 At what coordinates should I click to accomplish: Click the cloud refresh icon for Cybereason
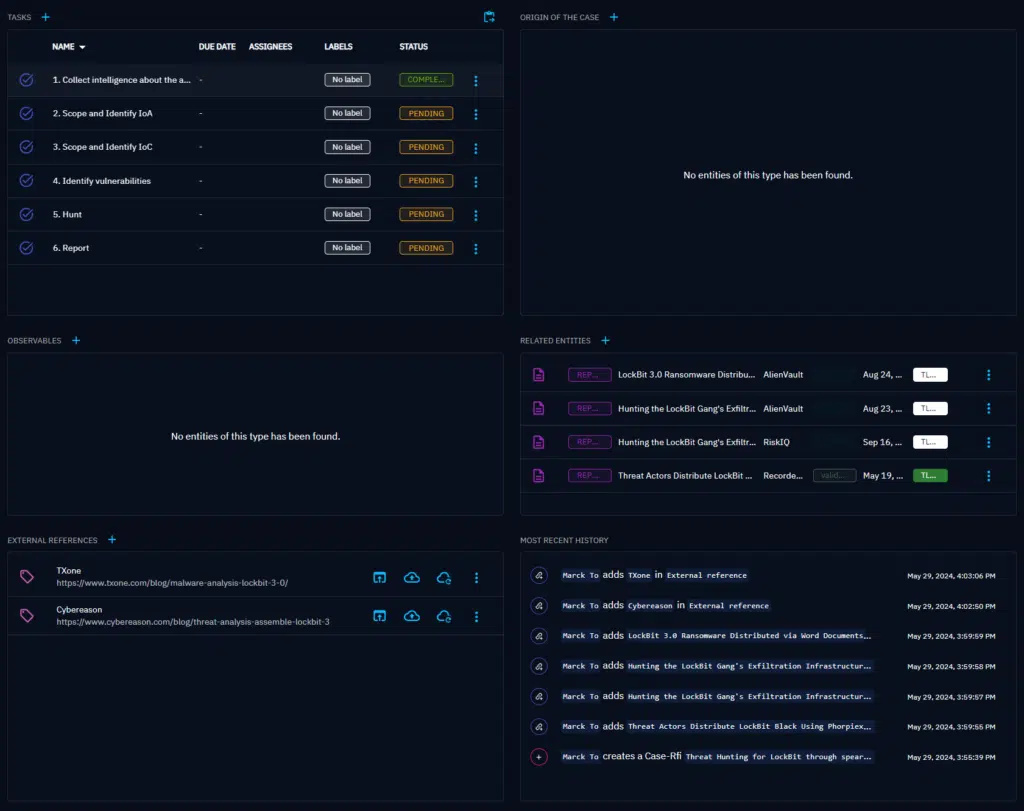[444, 616]
